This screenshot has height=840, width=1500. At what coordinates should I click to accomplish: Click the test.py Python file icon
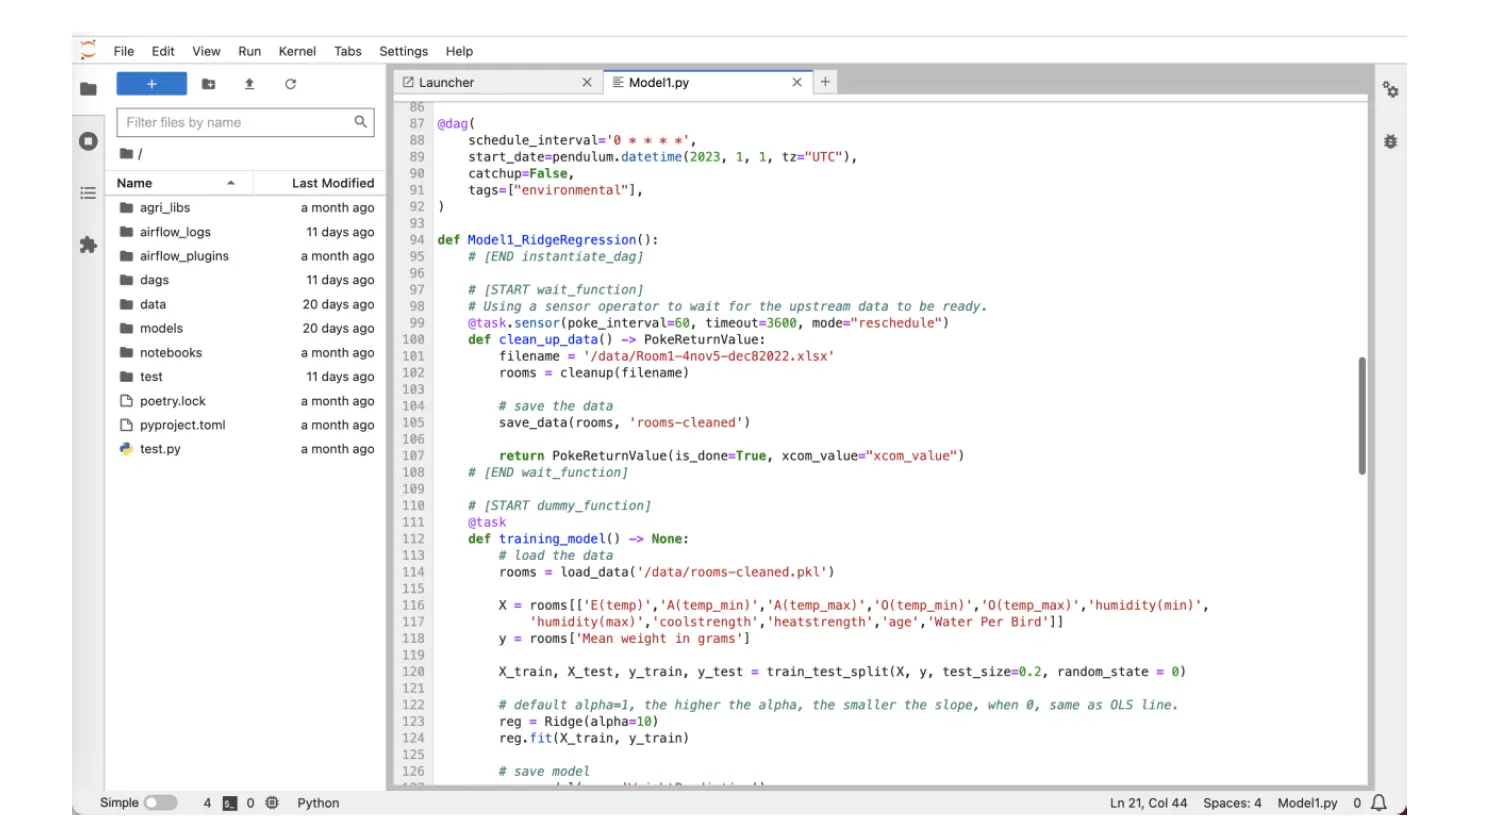[x=126, y=449]
